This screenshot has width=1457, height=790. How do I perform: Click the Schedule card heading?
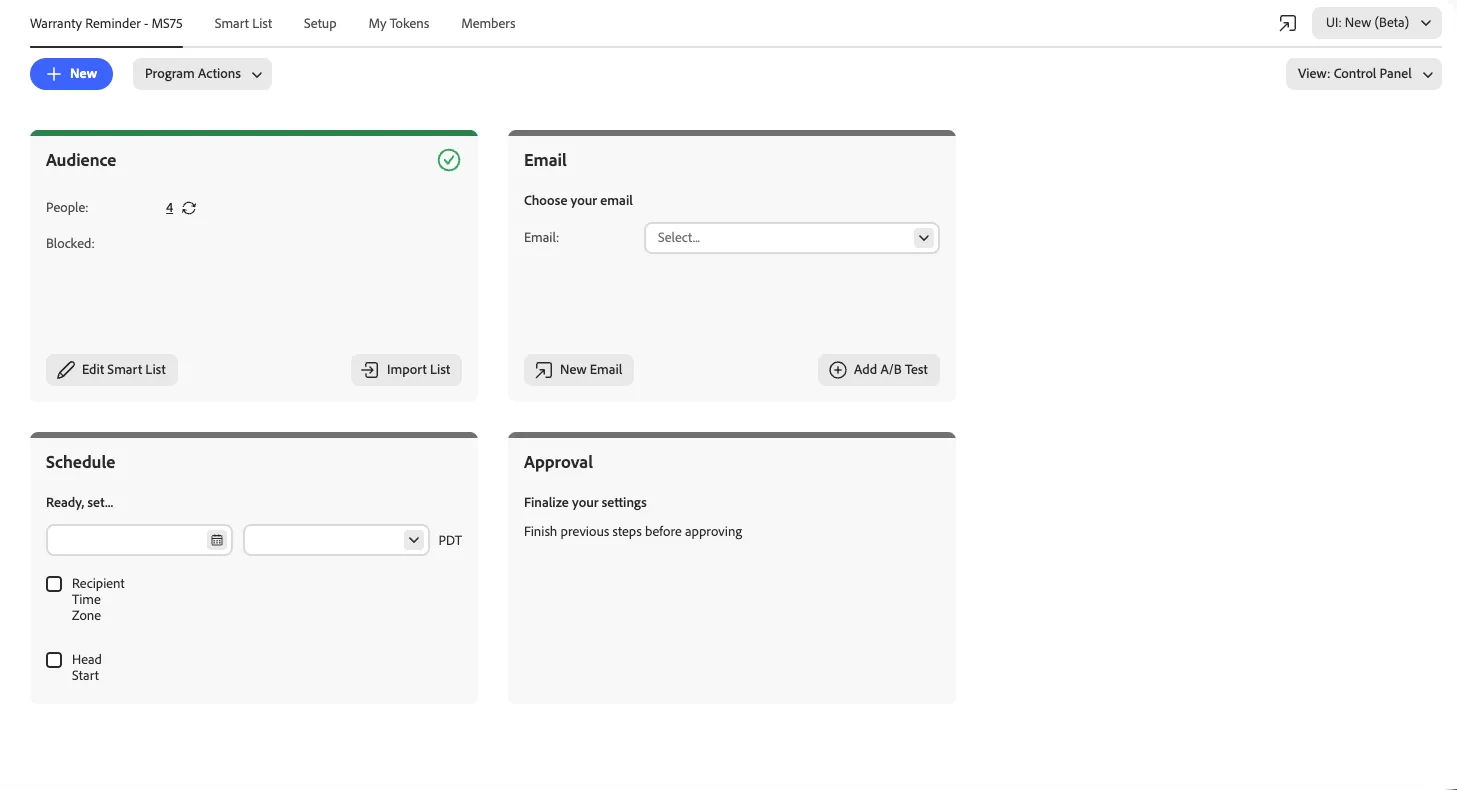pyautogui.click(x=80, y=462)
